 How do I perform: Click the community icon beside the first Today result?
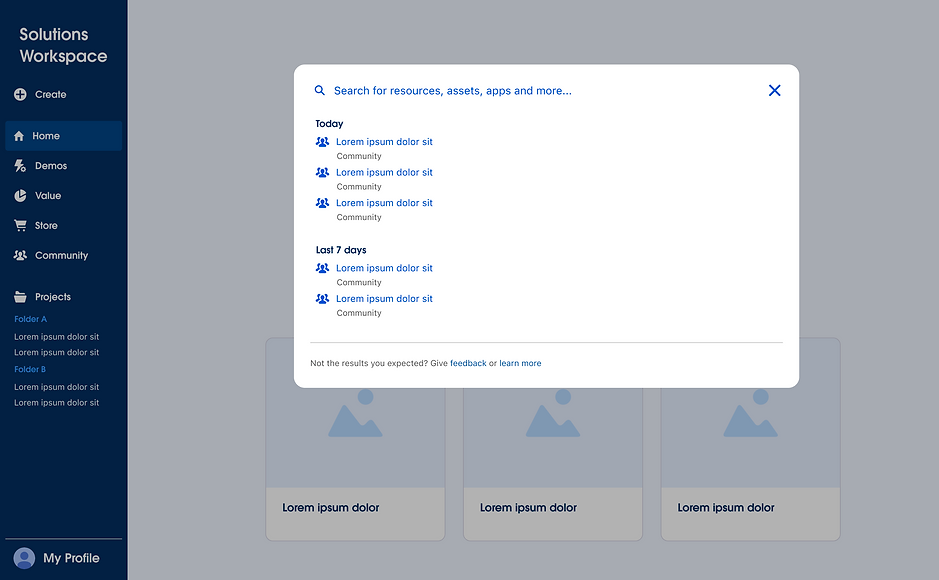[x=322, y=141]
